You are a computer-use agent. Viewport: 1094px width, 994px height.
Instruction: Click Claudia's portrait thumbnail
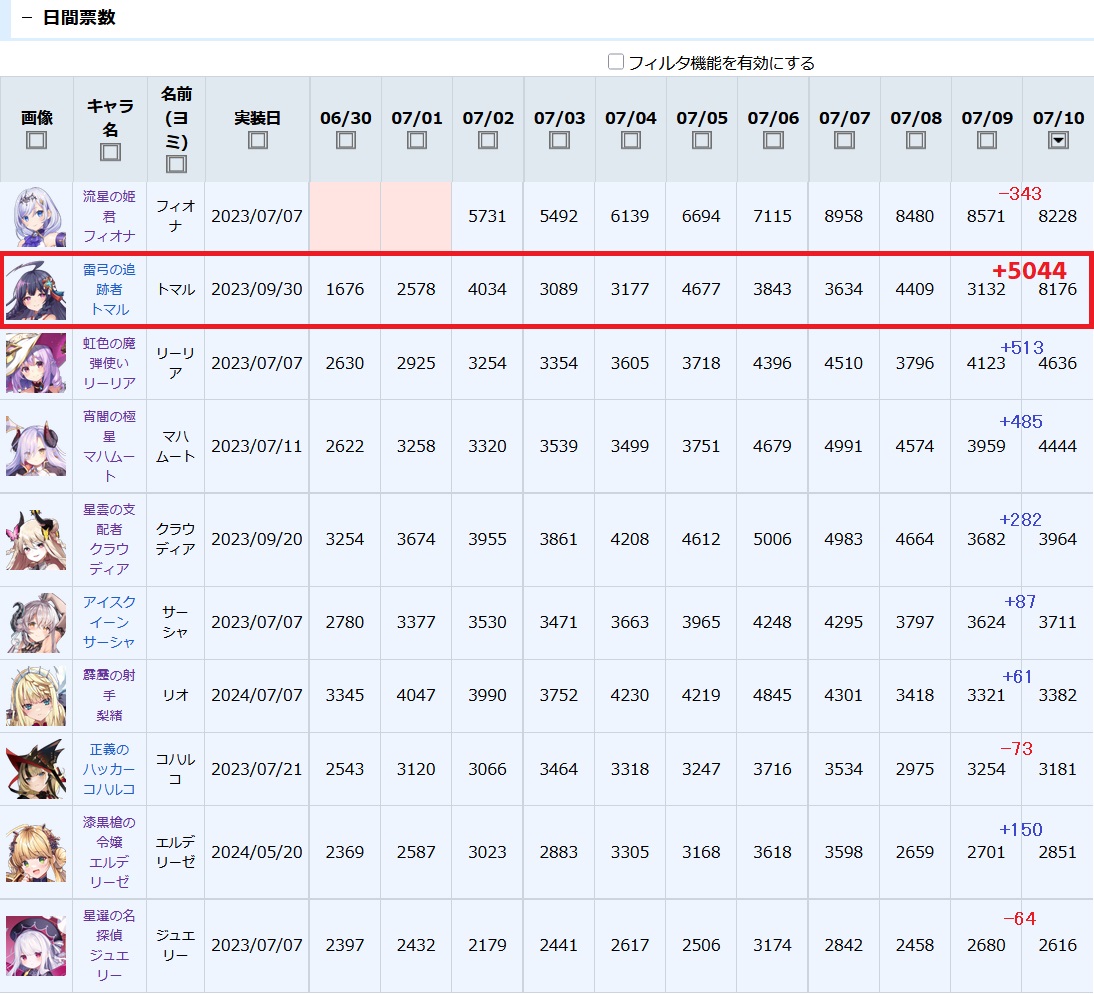click(x=36, y=539)
